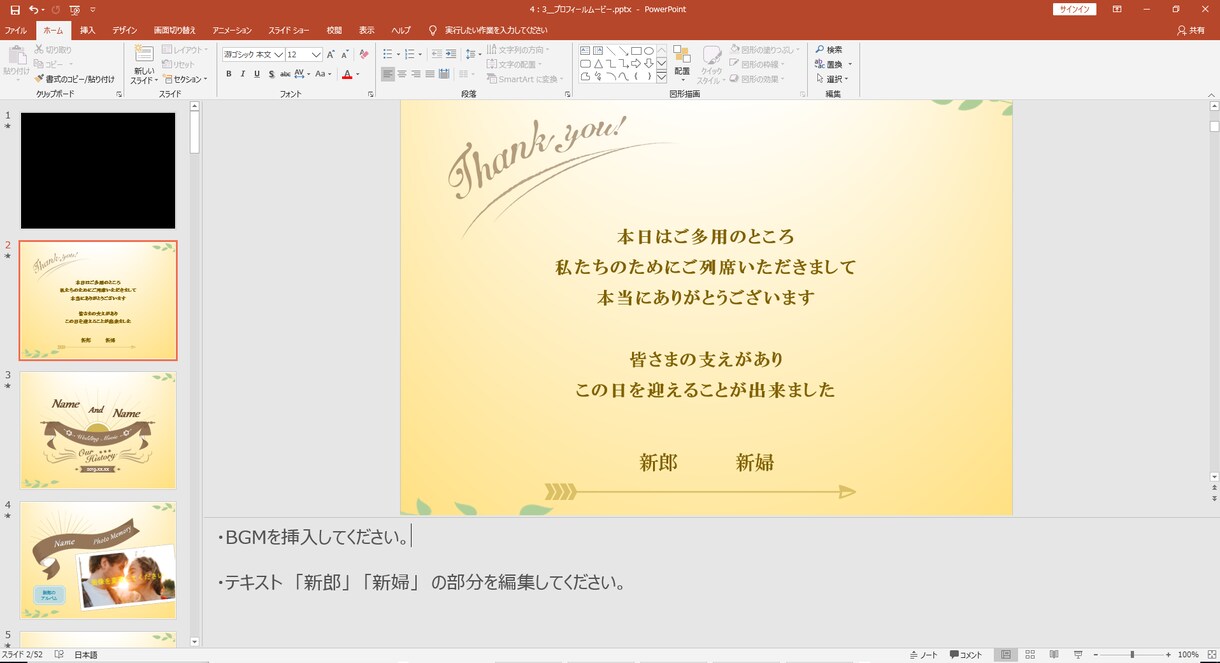Select black slide 1 thumbnail
The height and width of the screenshot is (663, 1220).
98,170
